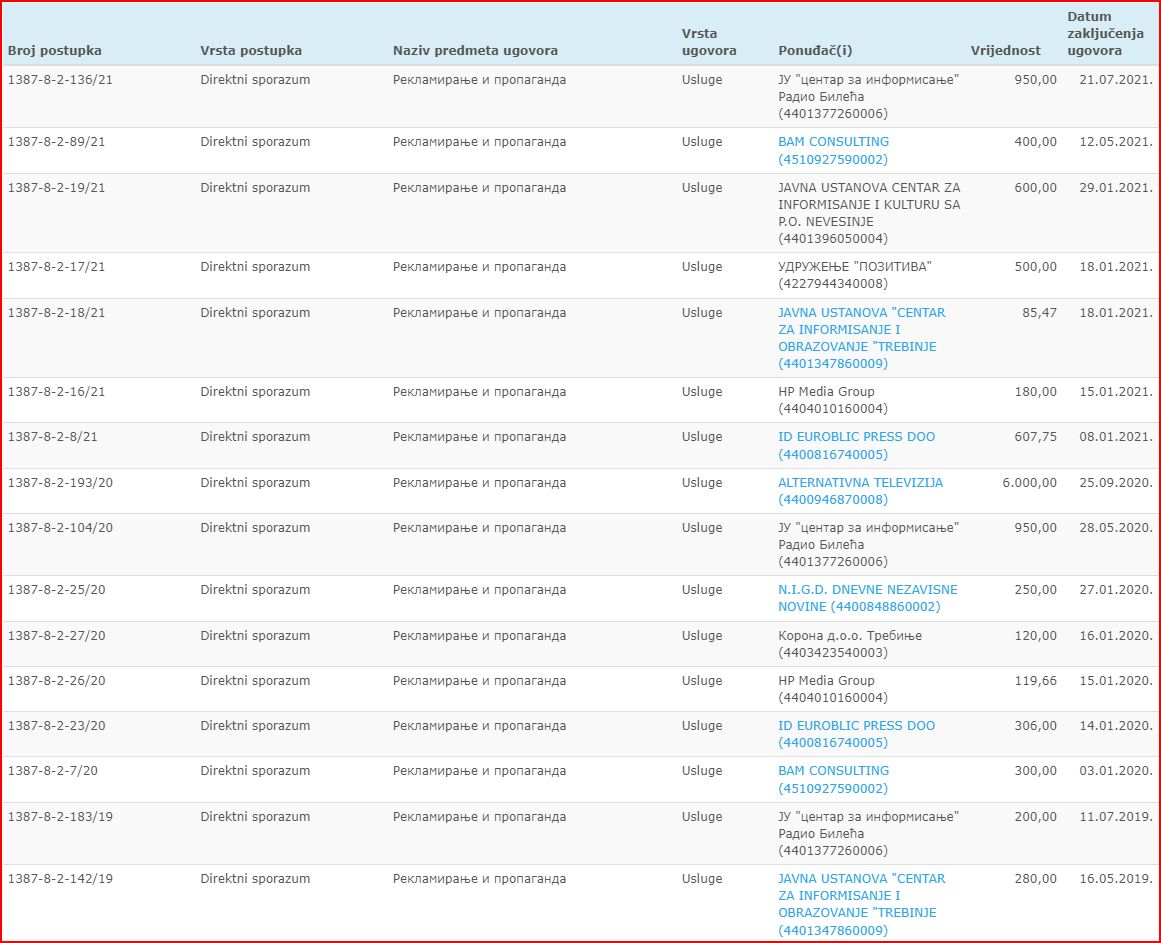Screen dimensions: 1161x943
Task: Open ID EUROBLIC PRESS DOO link in row 1387-8-2-23/20
Action: point(856,734)
